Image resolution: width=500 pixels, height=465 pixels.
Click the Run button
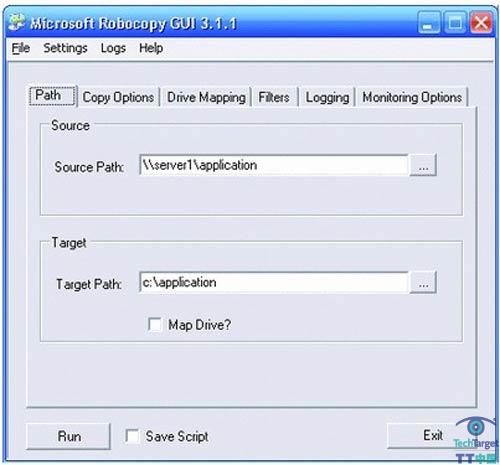(x=68, y=436)
